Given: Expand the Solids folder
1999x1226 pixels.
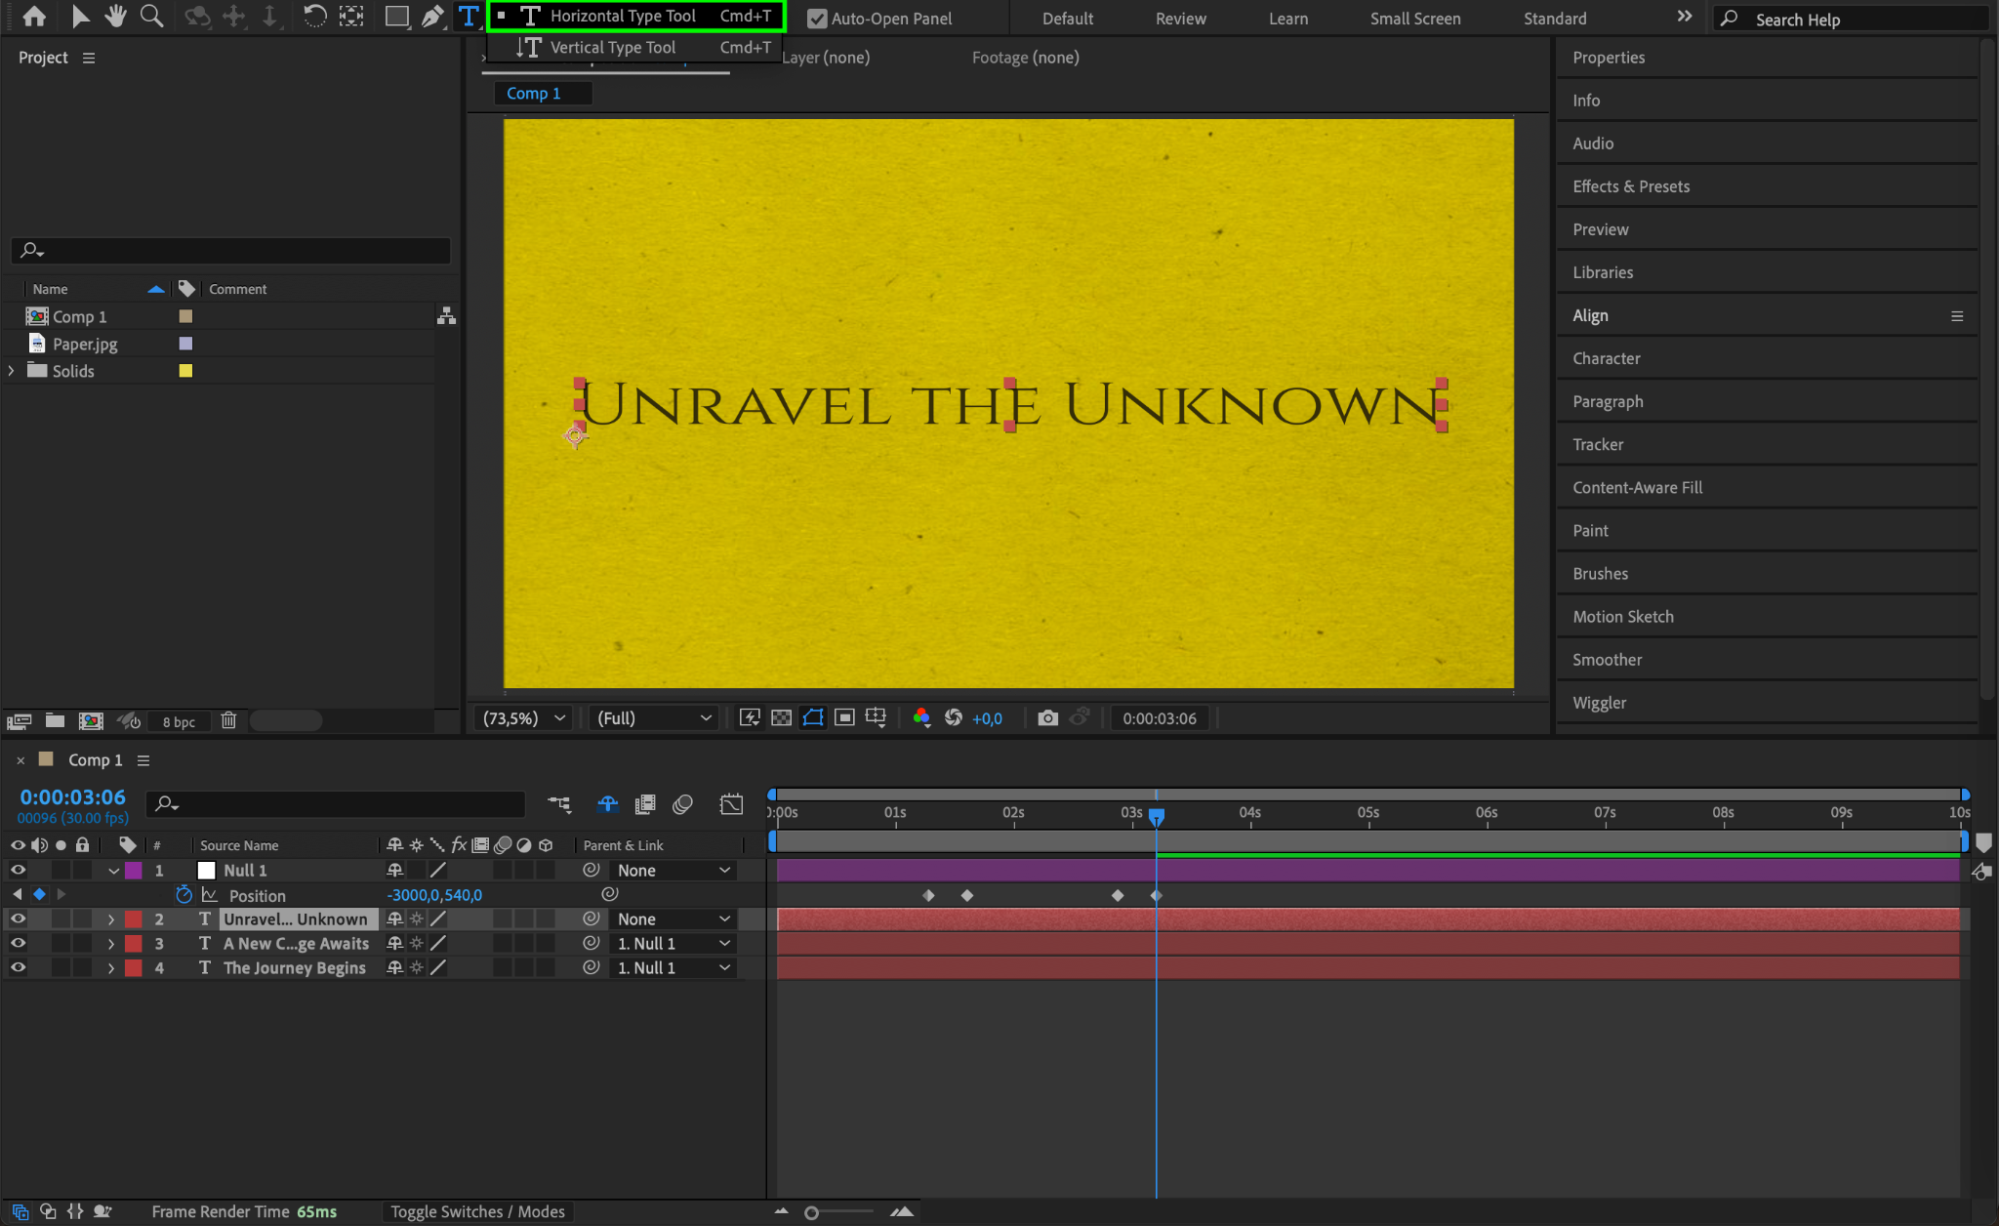Looking at the screenshot, I should 12,371.
